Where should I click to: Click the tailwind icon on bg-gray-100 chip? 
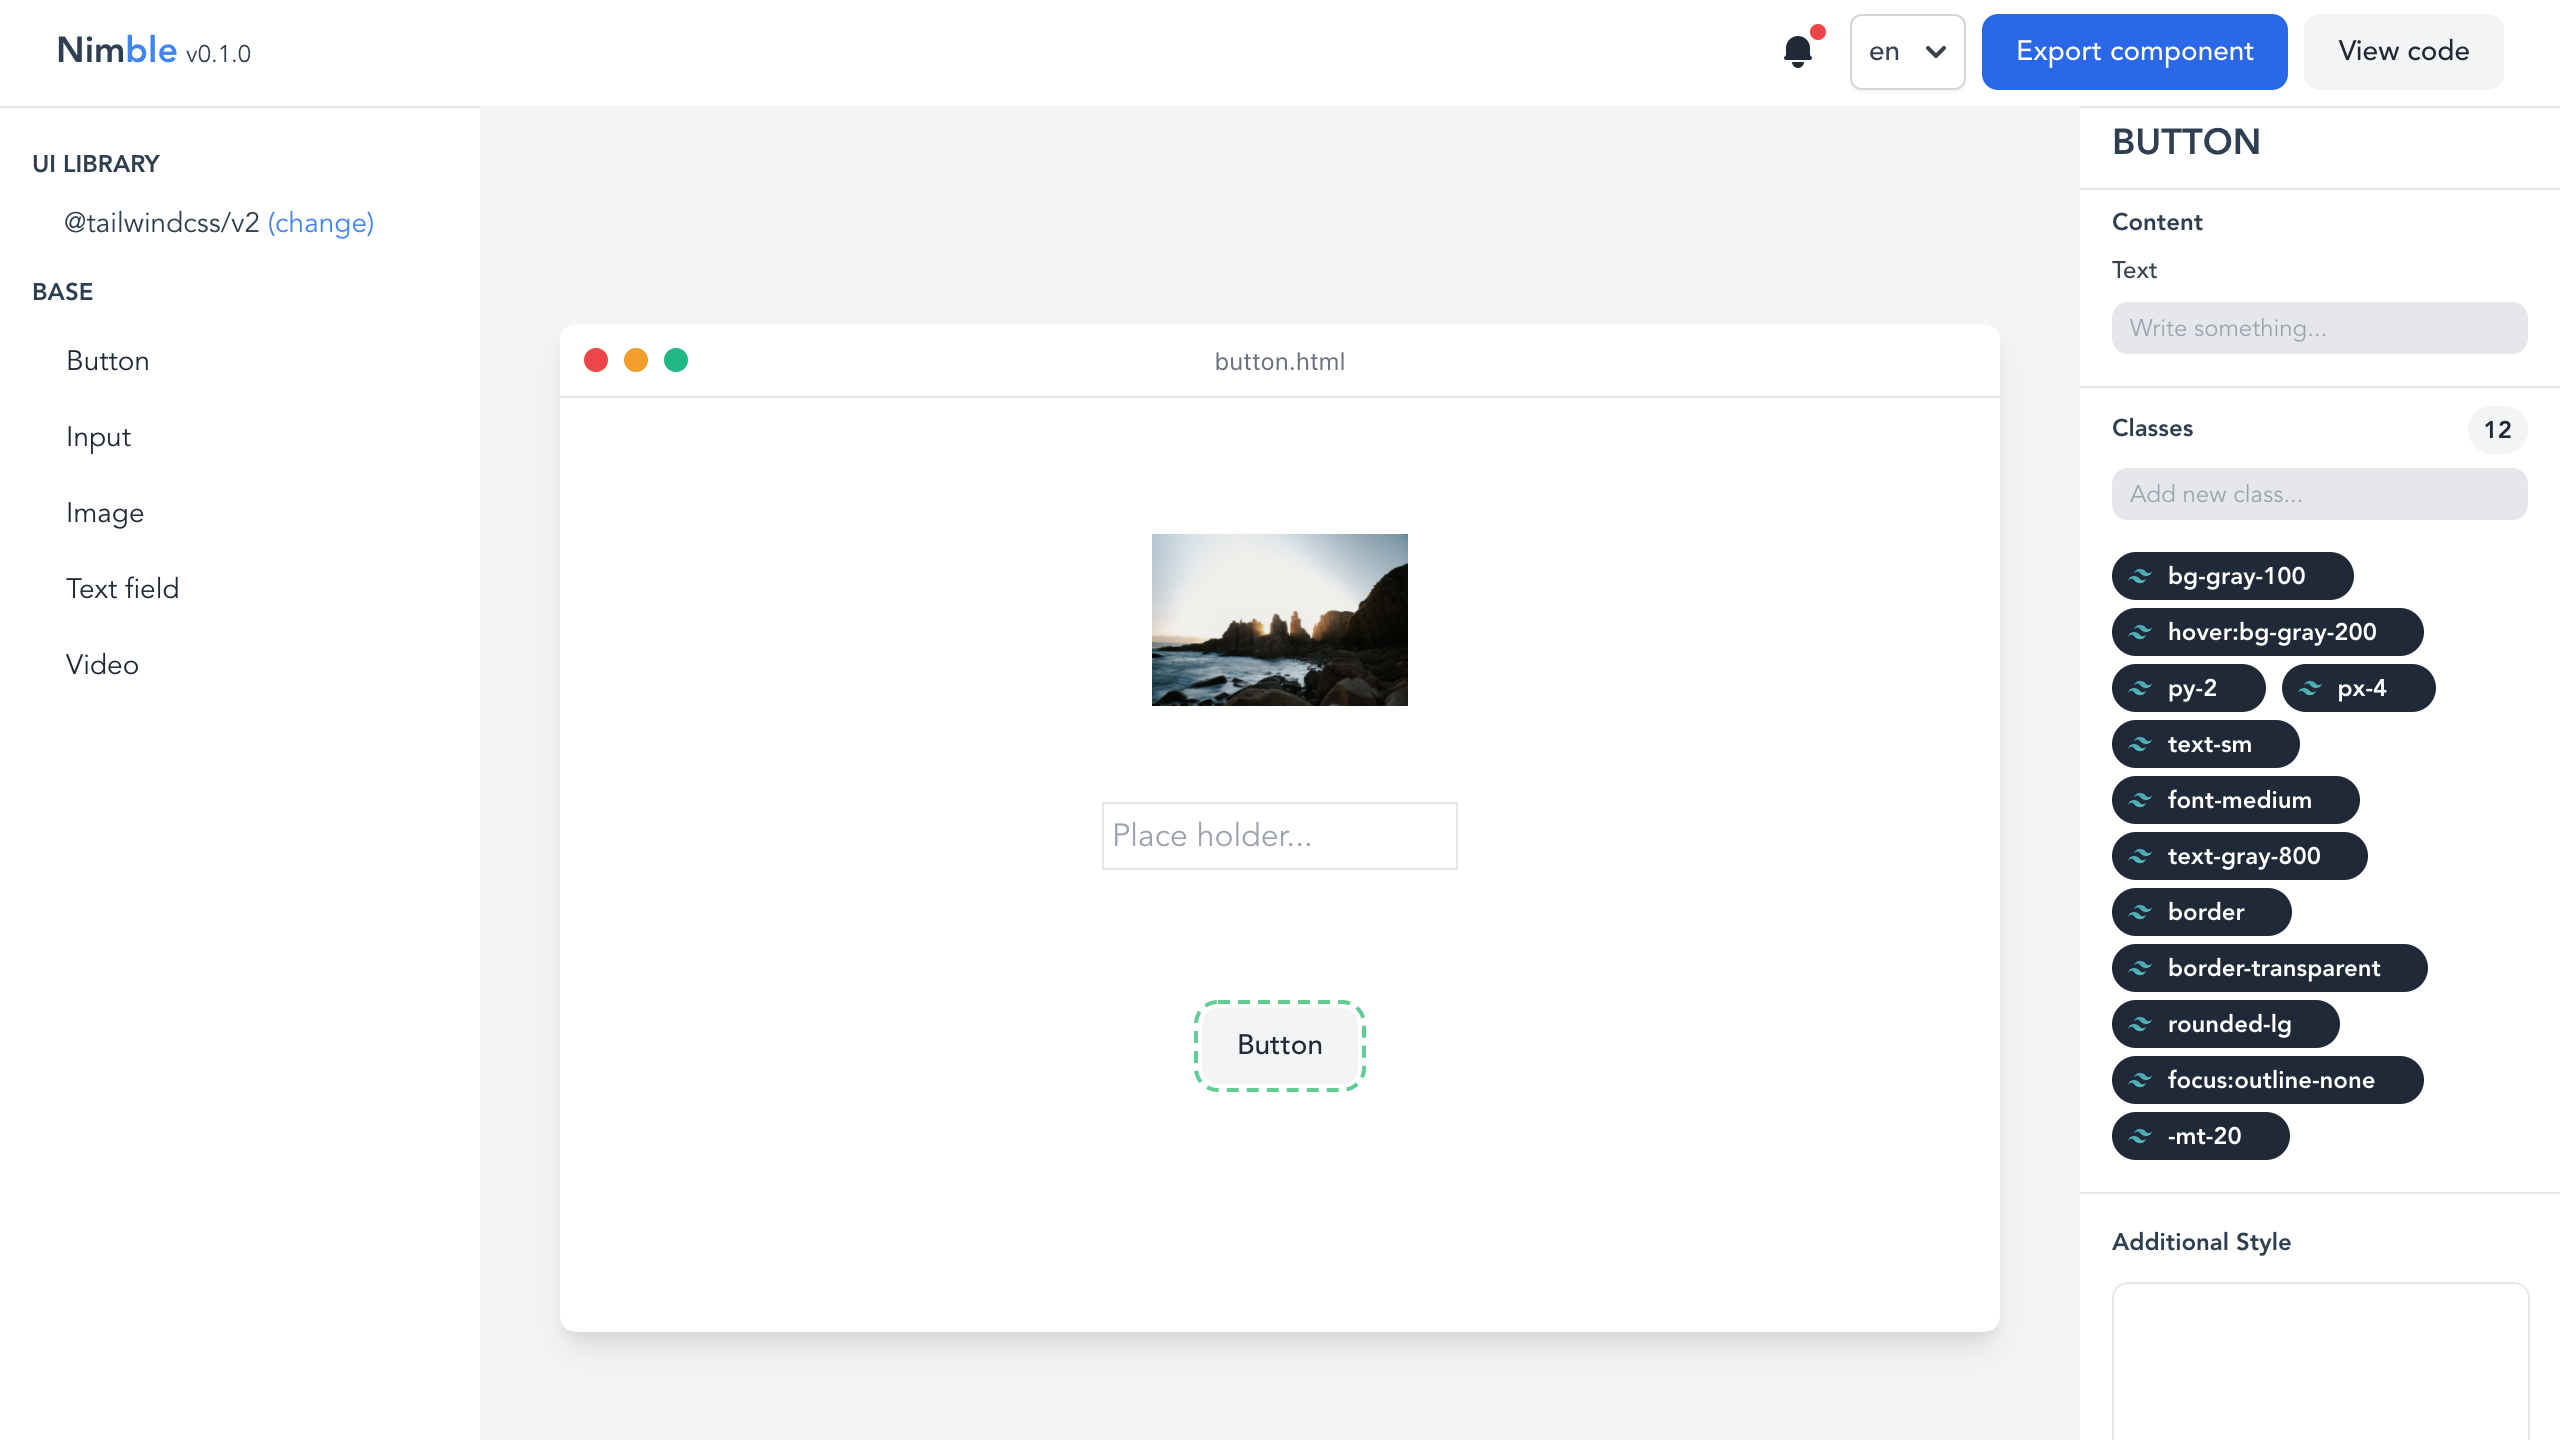2140,576
